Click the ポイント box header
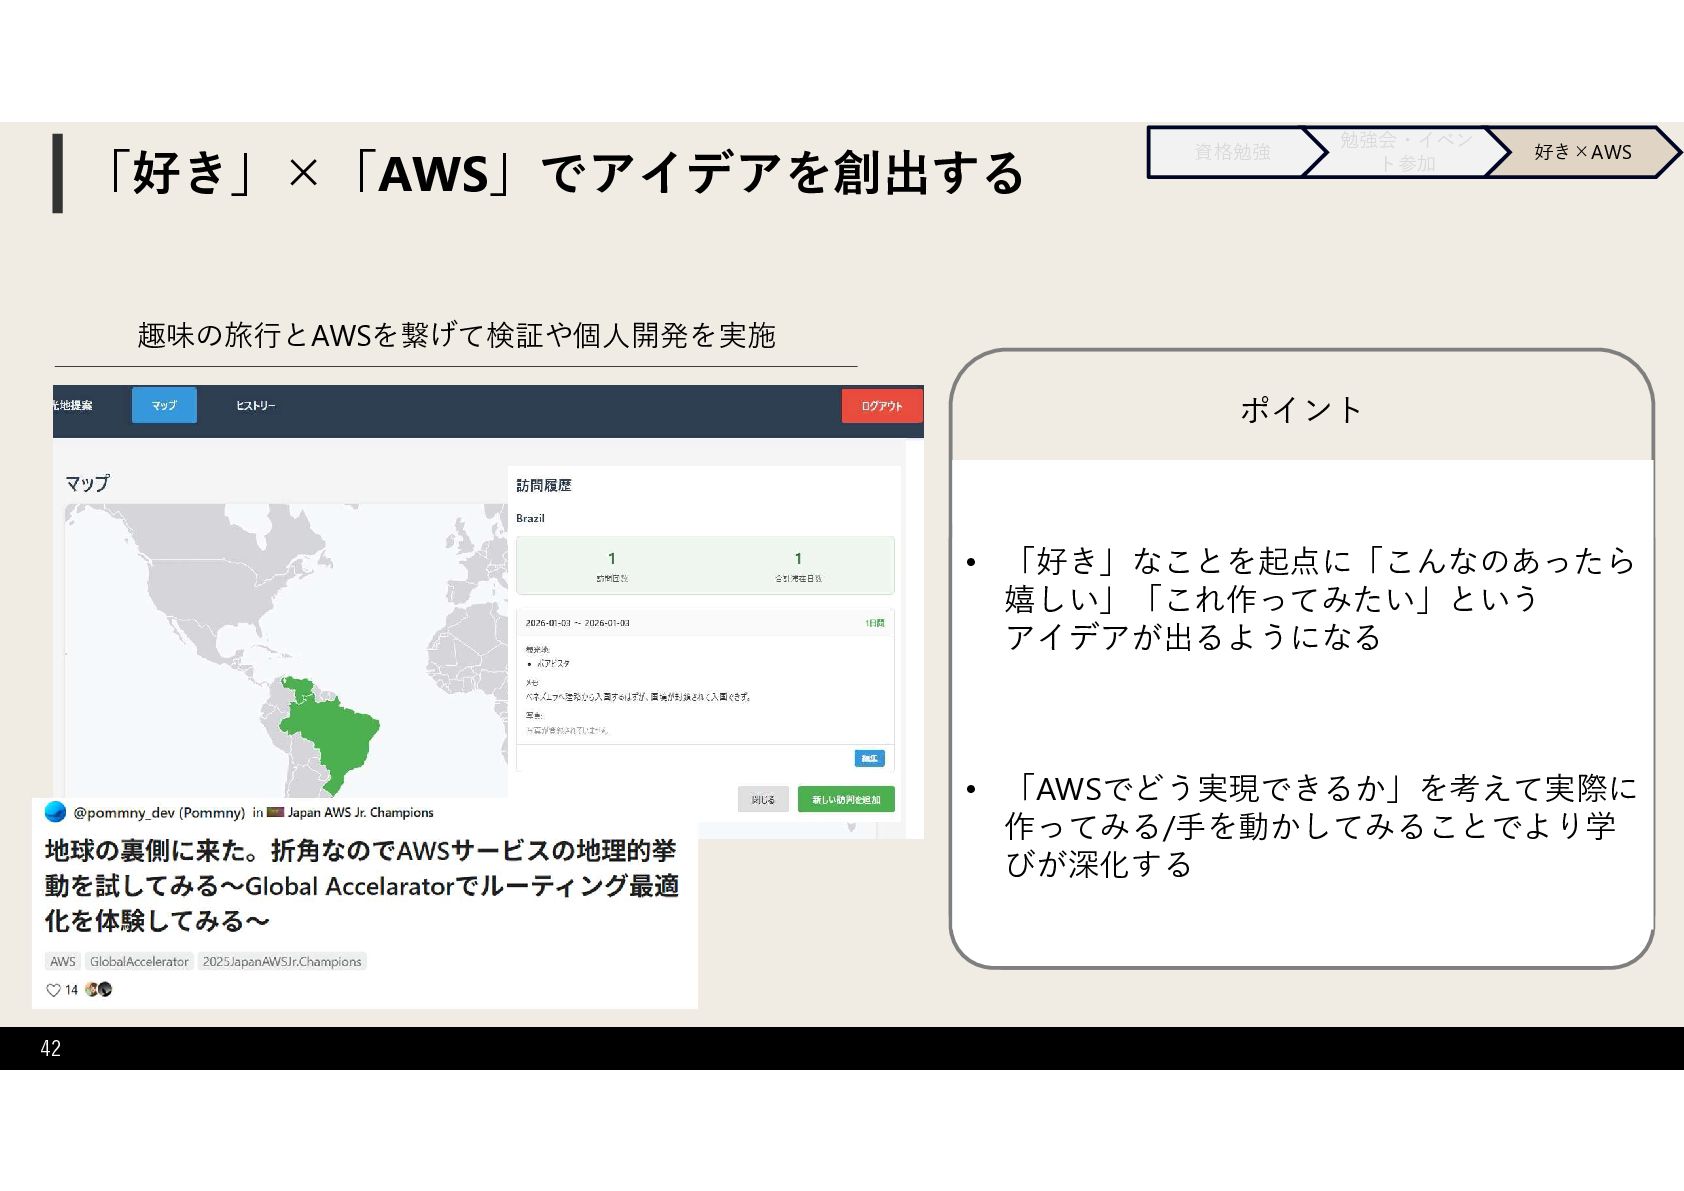Screen dimensions: 1684x1191 click(x=1301, y=409)
